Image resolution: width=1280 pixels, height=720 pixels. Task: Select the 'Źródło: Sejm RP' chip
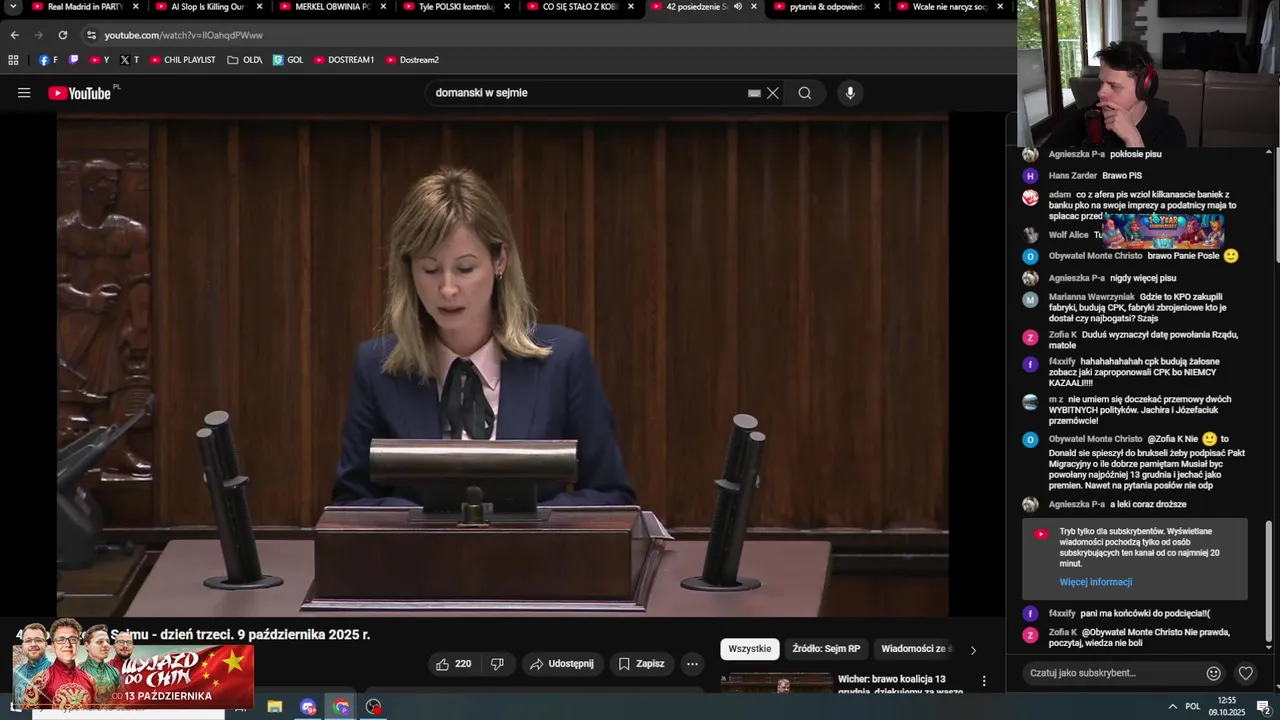coord(826,649)
